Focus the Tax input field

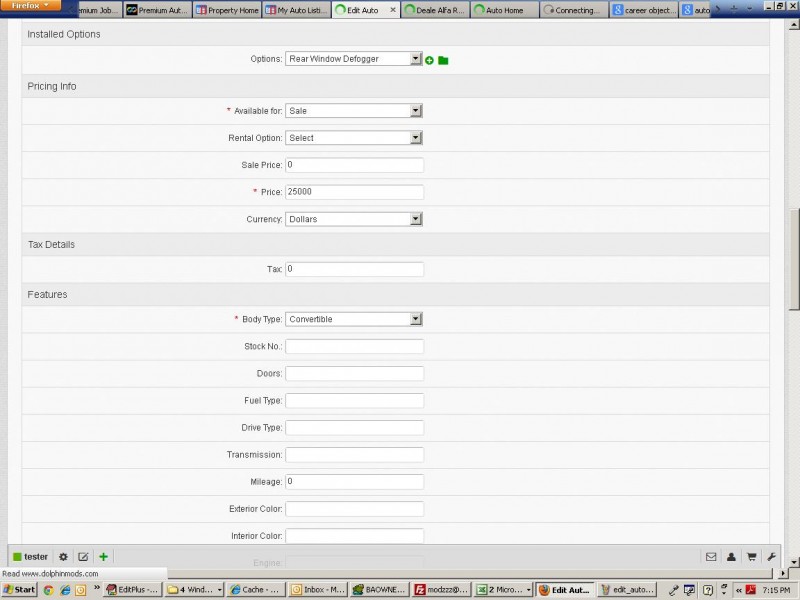tap(354, 269)
